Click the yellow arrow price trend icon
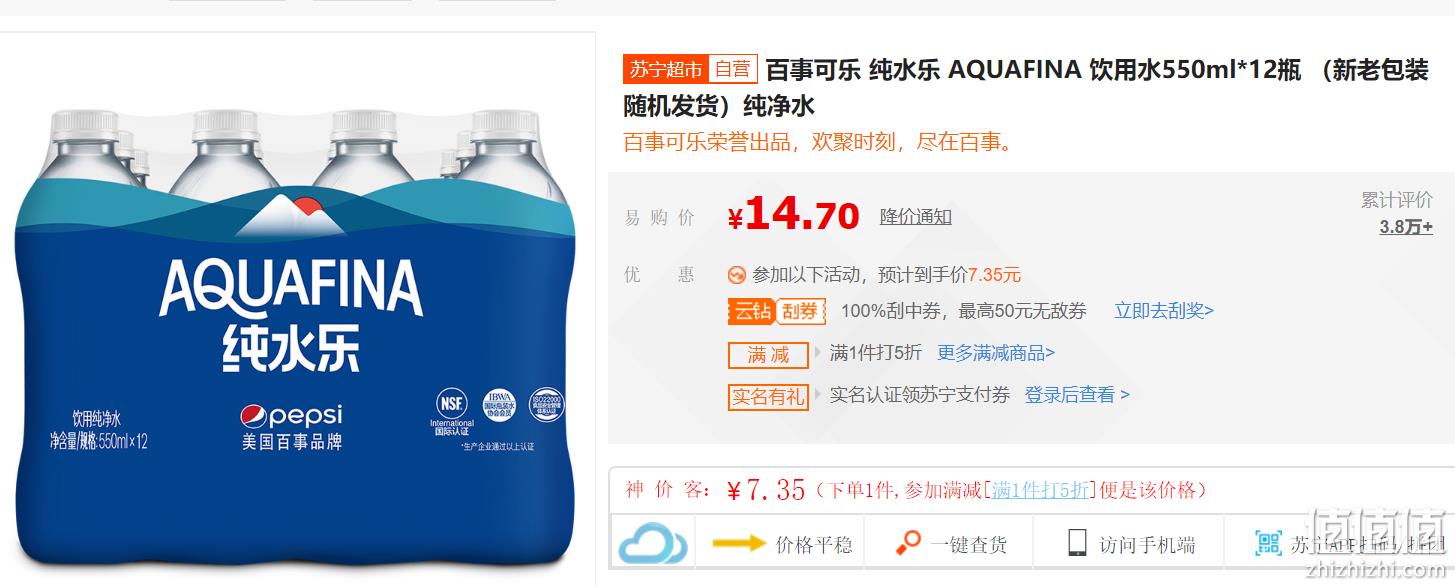The height and width of the screenshot is (587, 1455). tap(739, 544)
